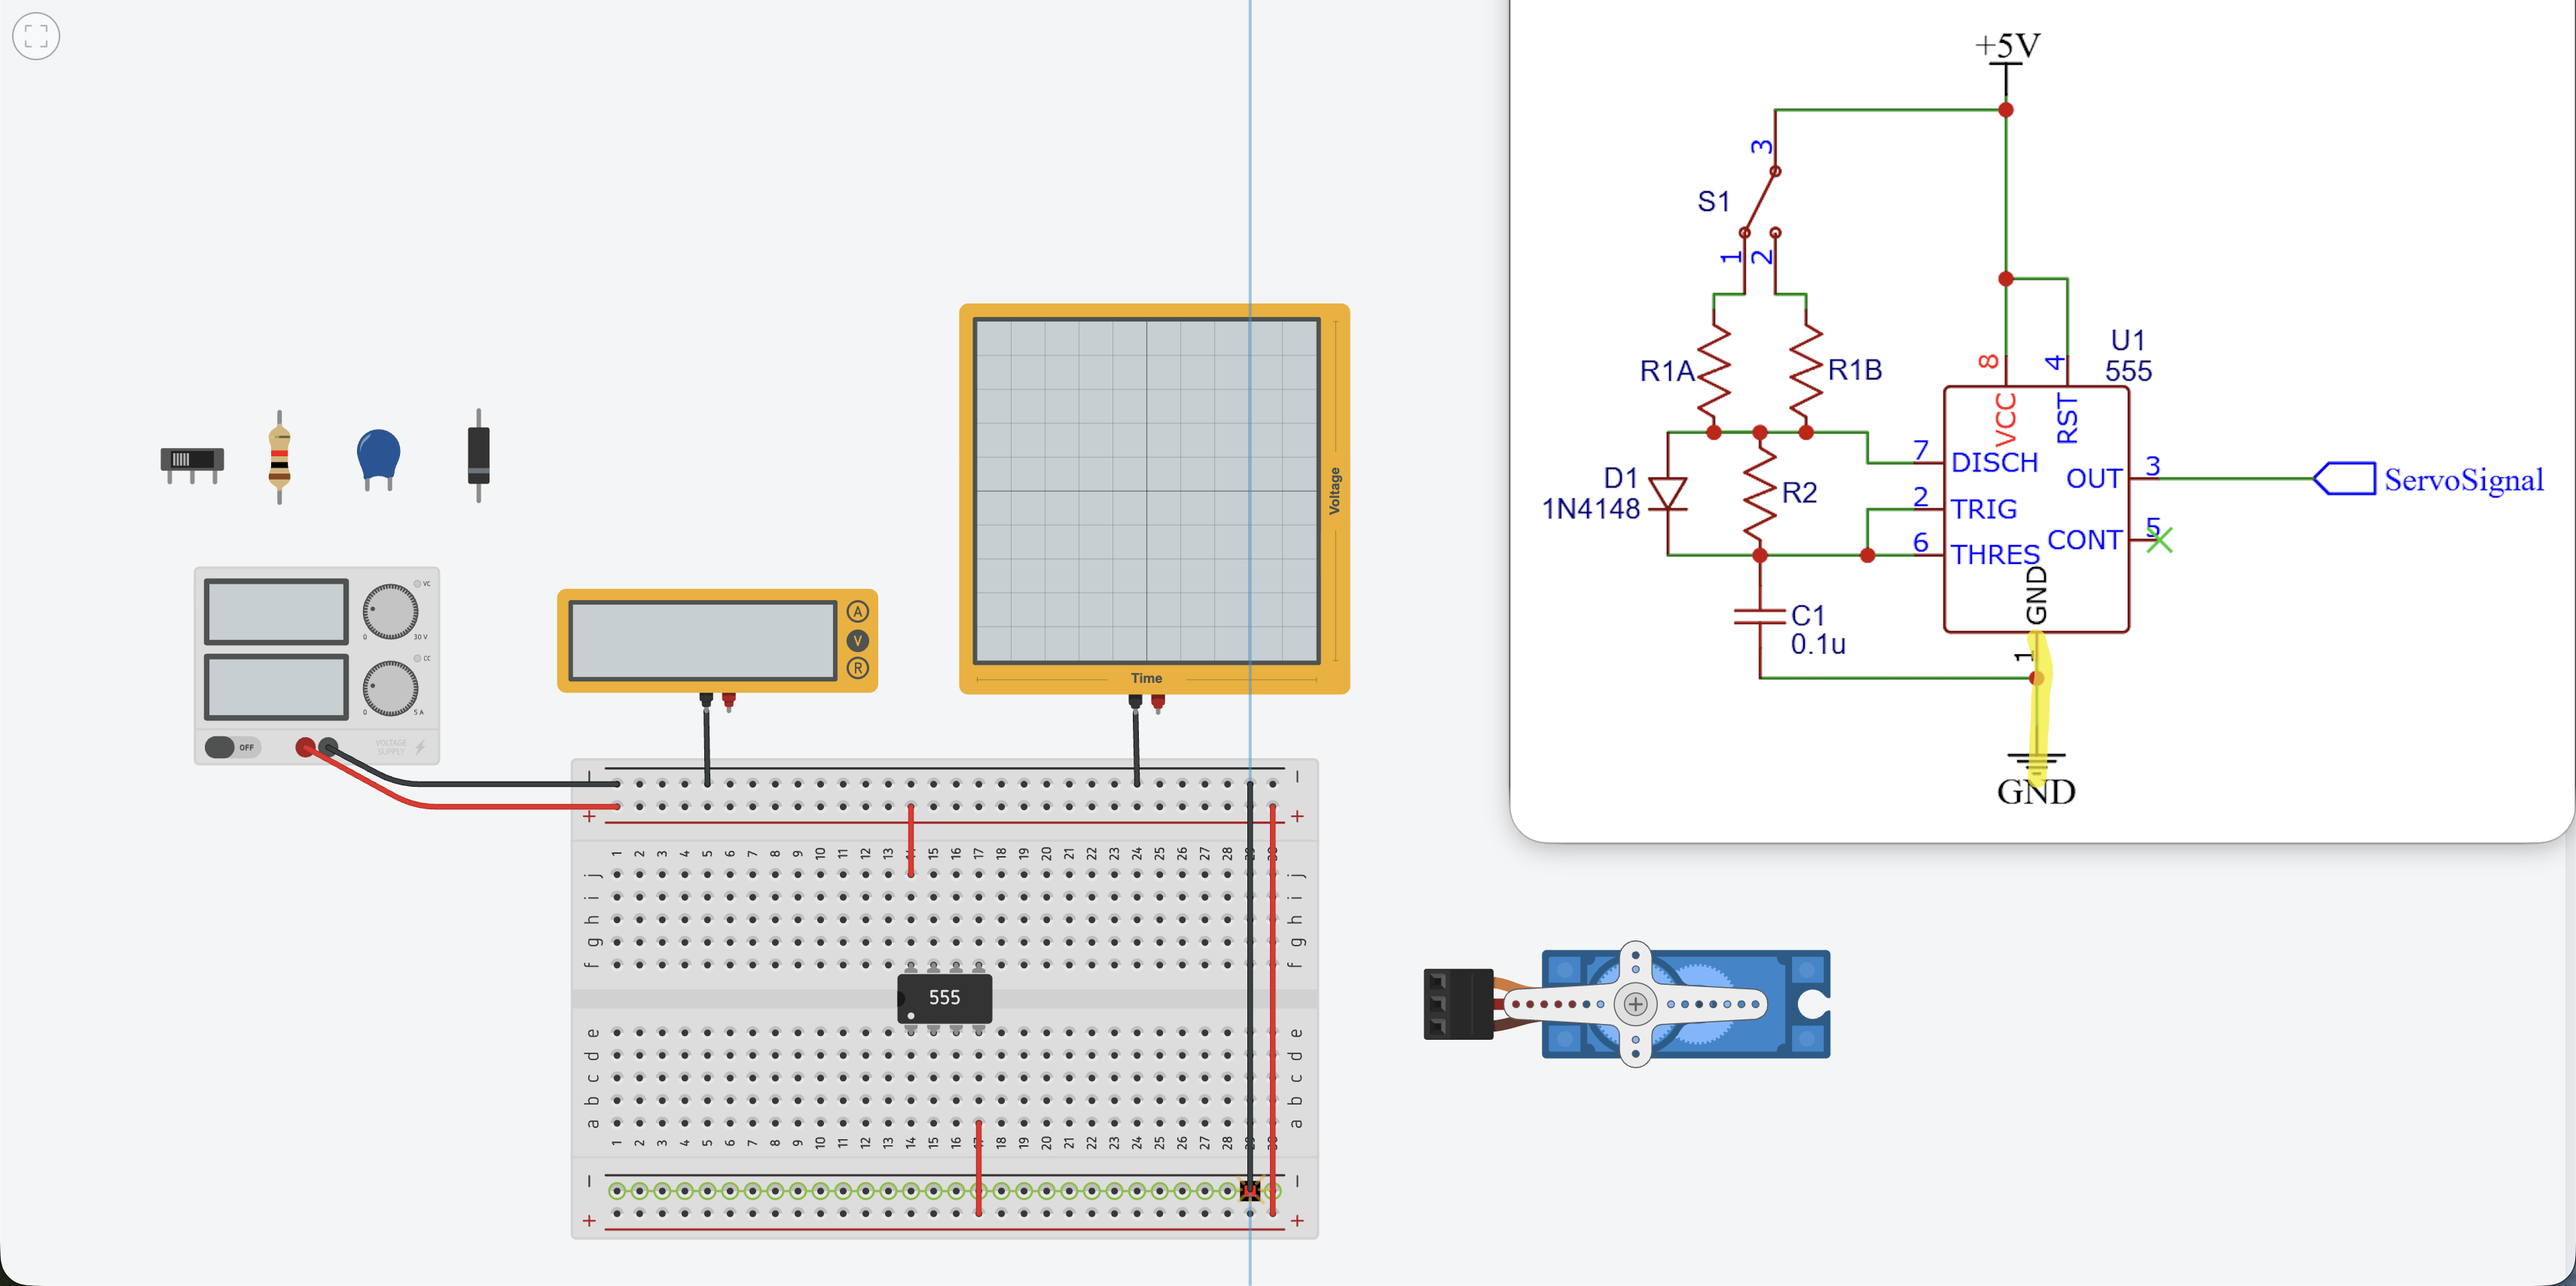Click the oscilloscope Voltage axis label

(1334, 490)
